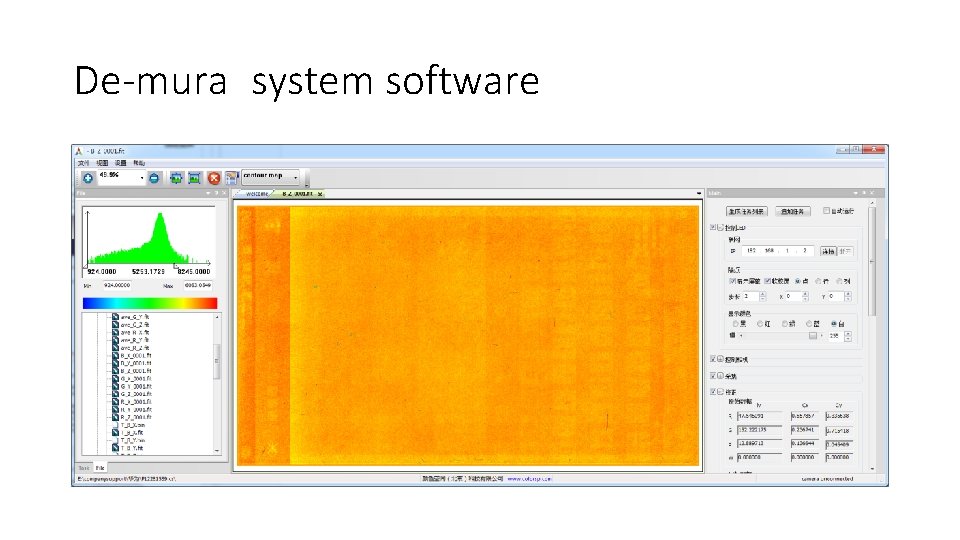Screen dimensions: 960x540
Task: Choose the 白 display color radio
Action: [x=834, y=323]
